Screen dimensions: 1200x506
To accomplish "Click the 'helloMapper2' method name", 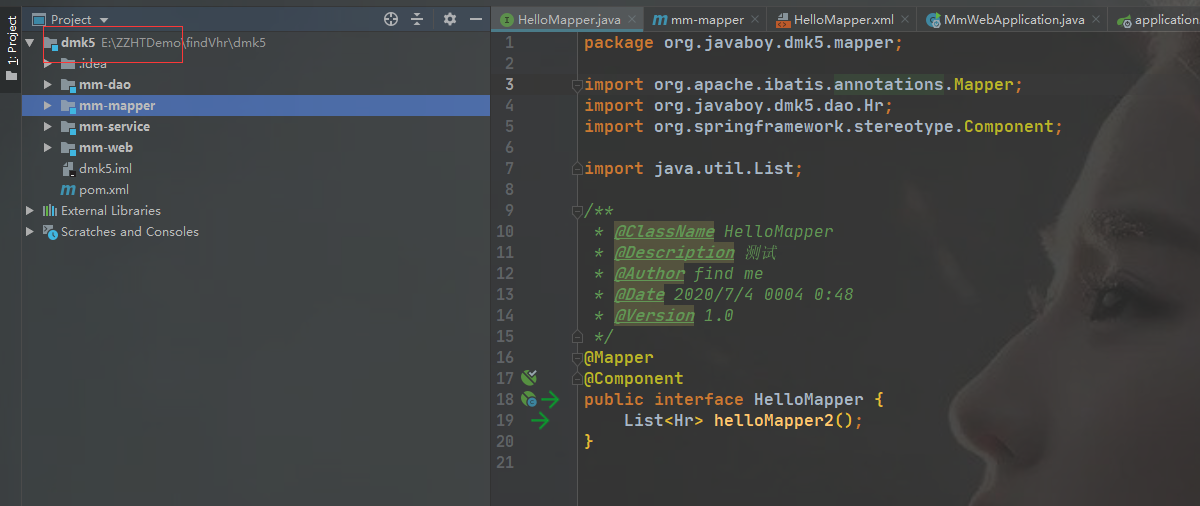I will pyautogui.click(x=773, y=420).
